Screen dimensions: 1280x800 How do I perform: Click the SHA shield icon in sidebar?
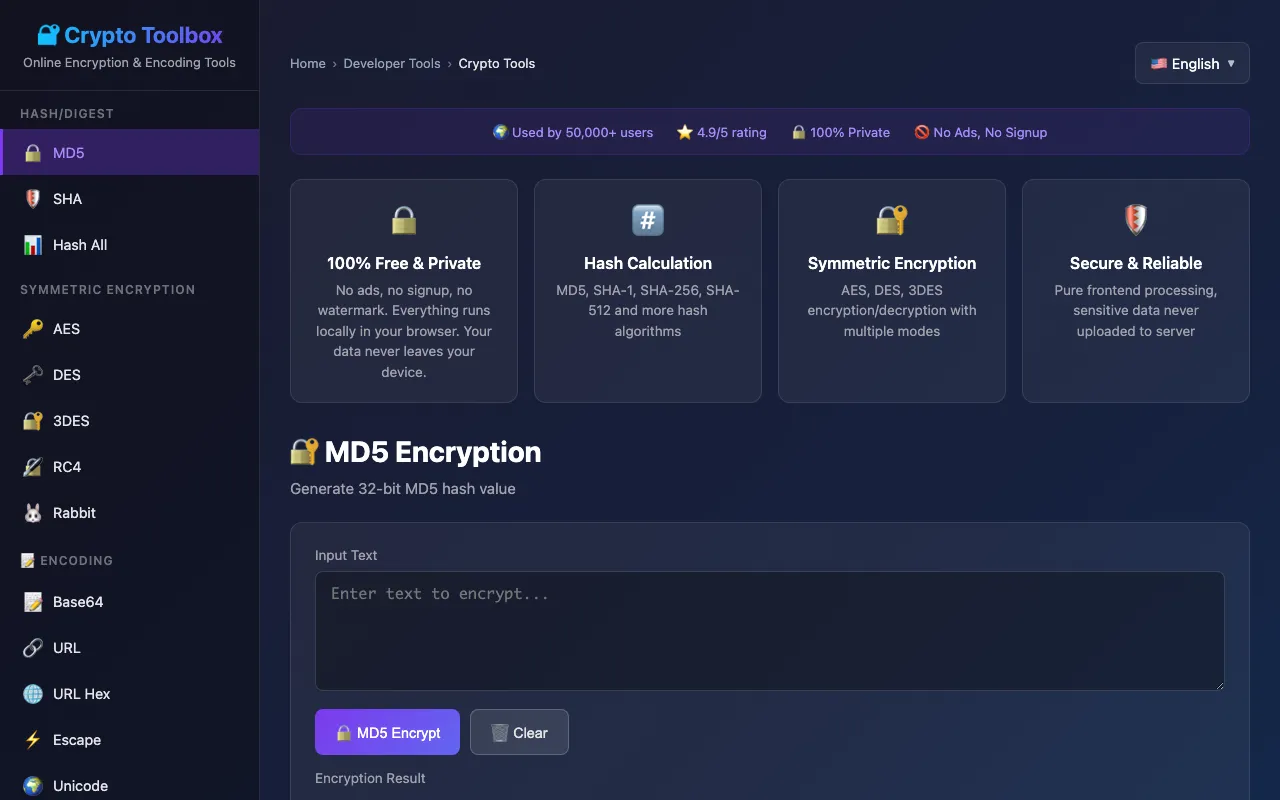coord(33,199)
